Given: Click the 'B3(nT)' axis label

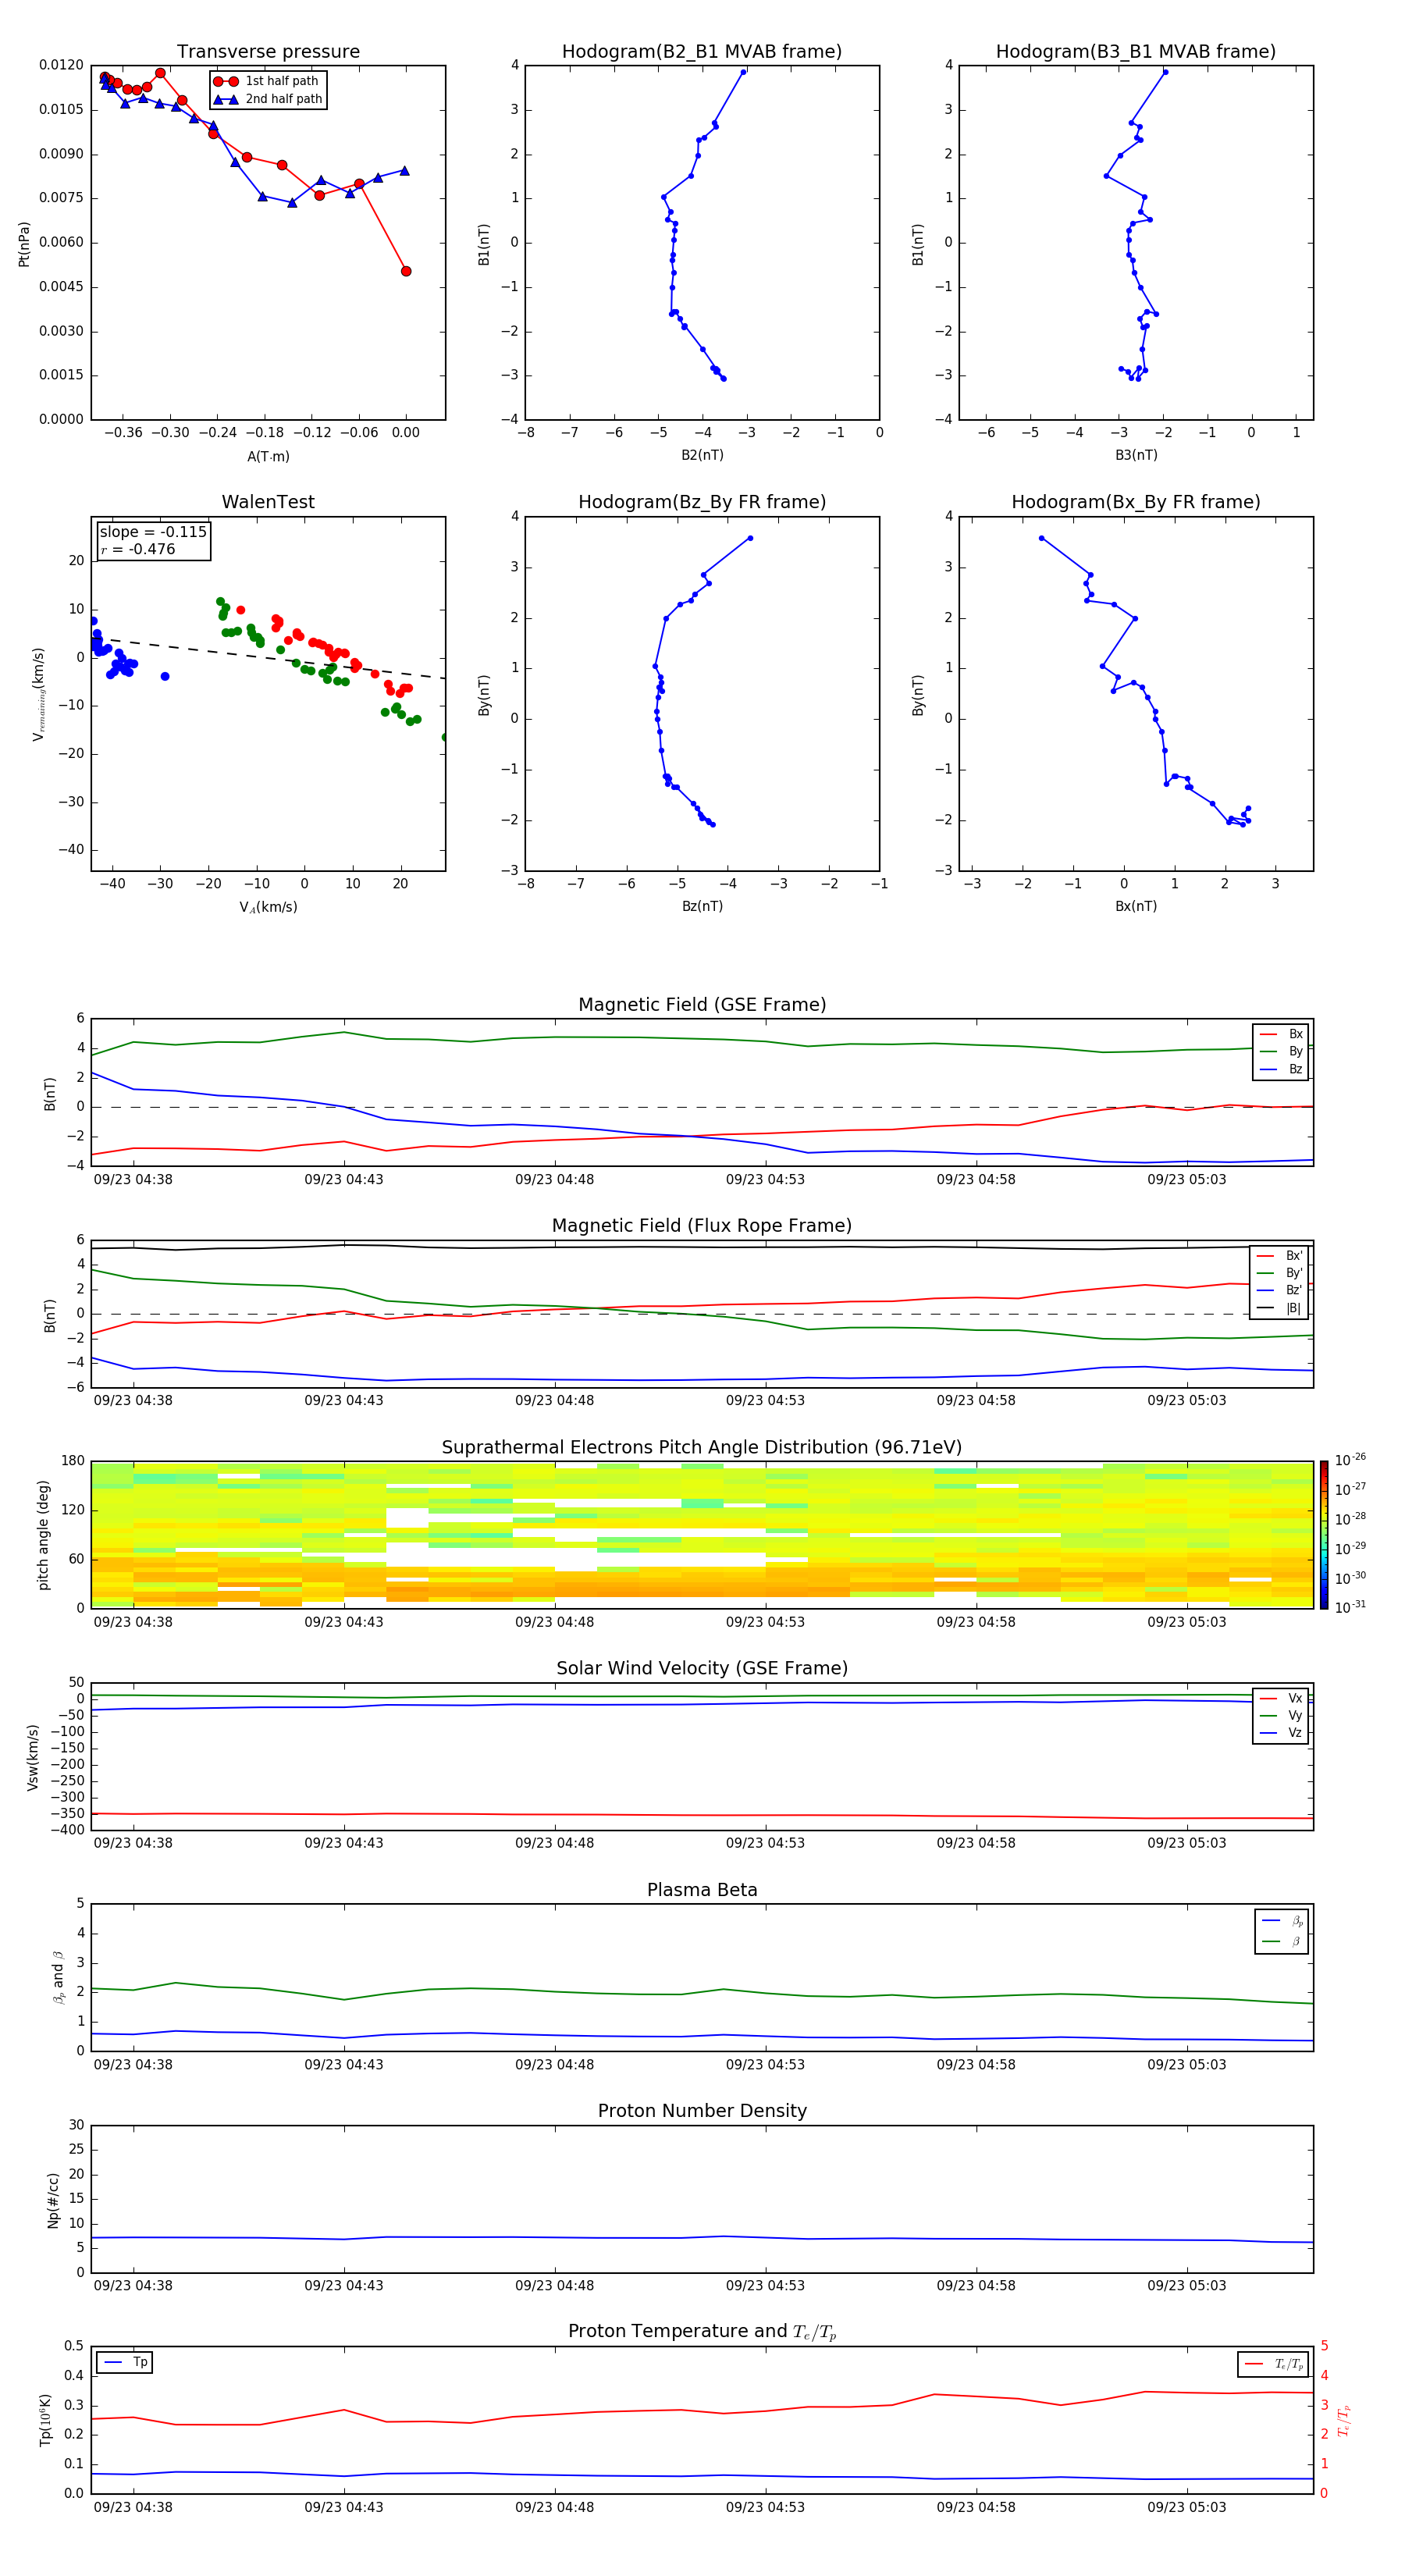Looking at the screenshot, I should (1136, 455).
